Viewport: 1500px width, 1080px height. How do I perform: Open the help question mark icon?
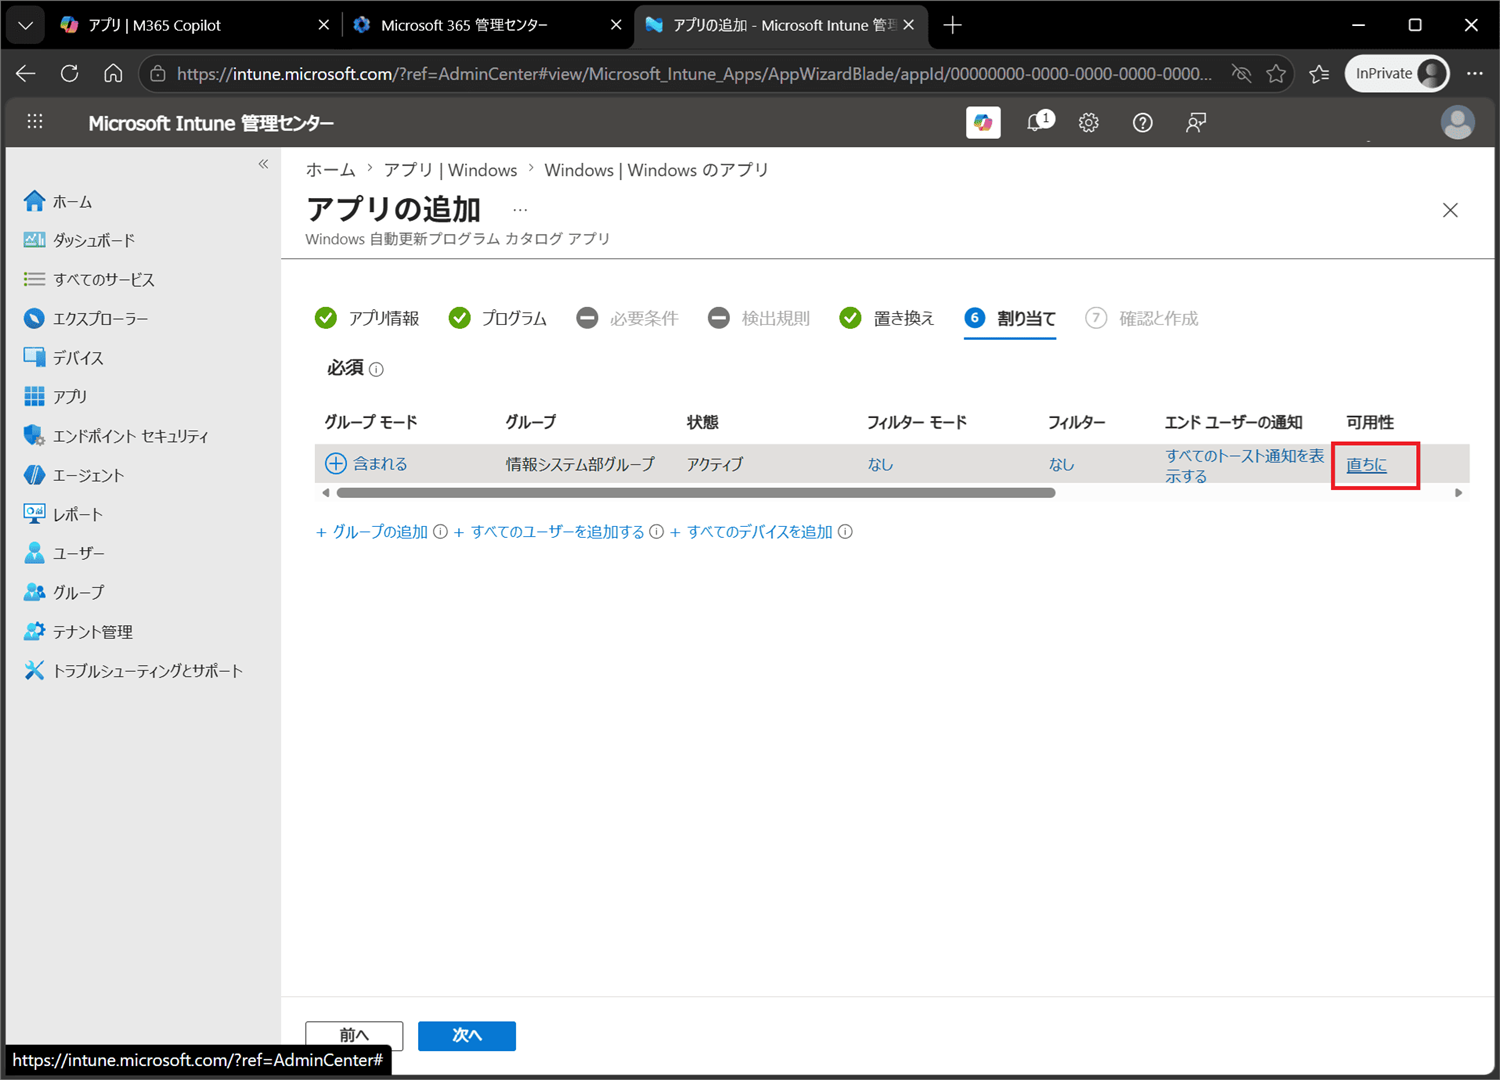click(1142, 122)
